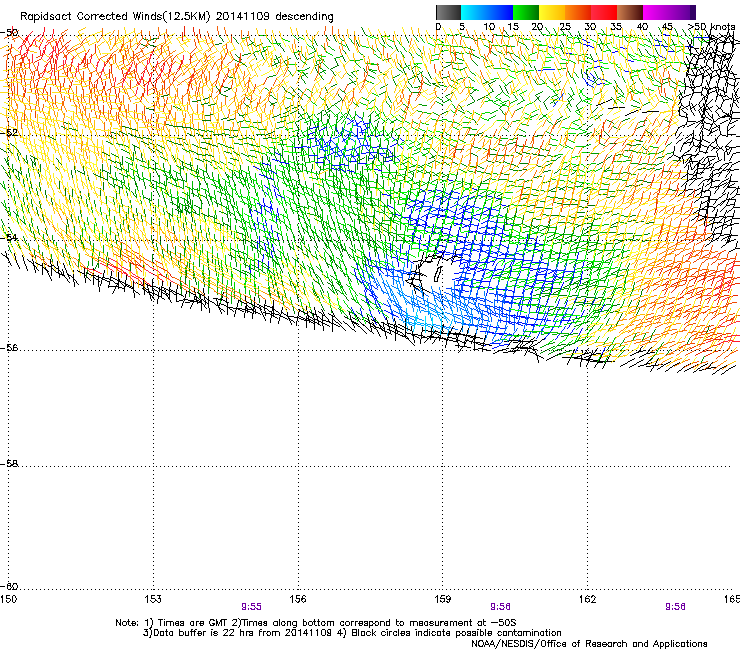Click the longitude label 156

(x=298, y=599)
